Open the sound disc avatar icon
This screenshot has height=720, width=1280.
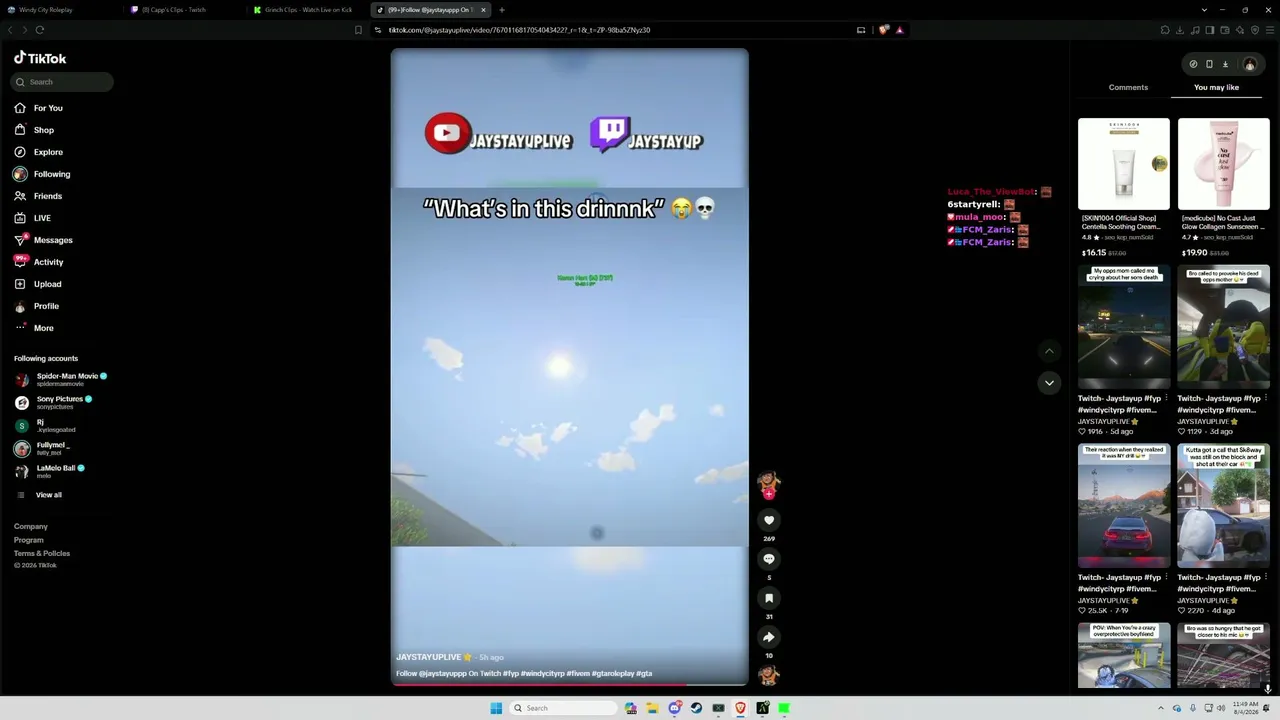coord(768,676)
